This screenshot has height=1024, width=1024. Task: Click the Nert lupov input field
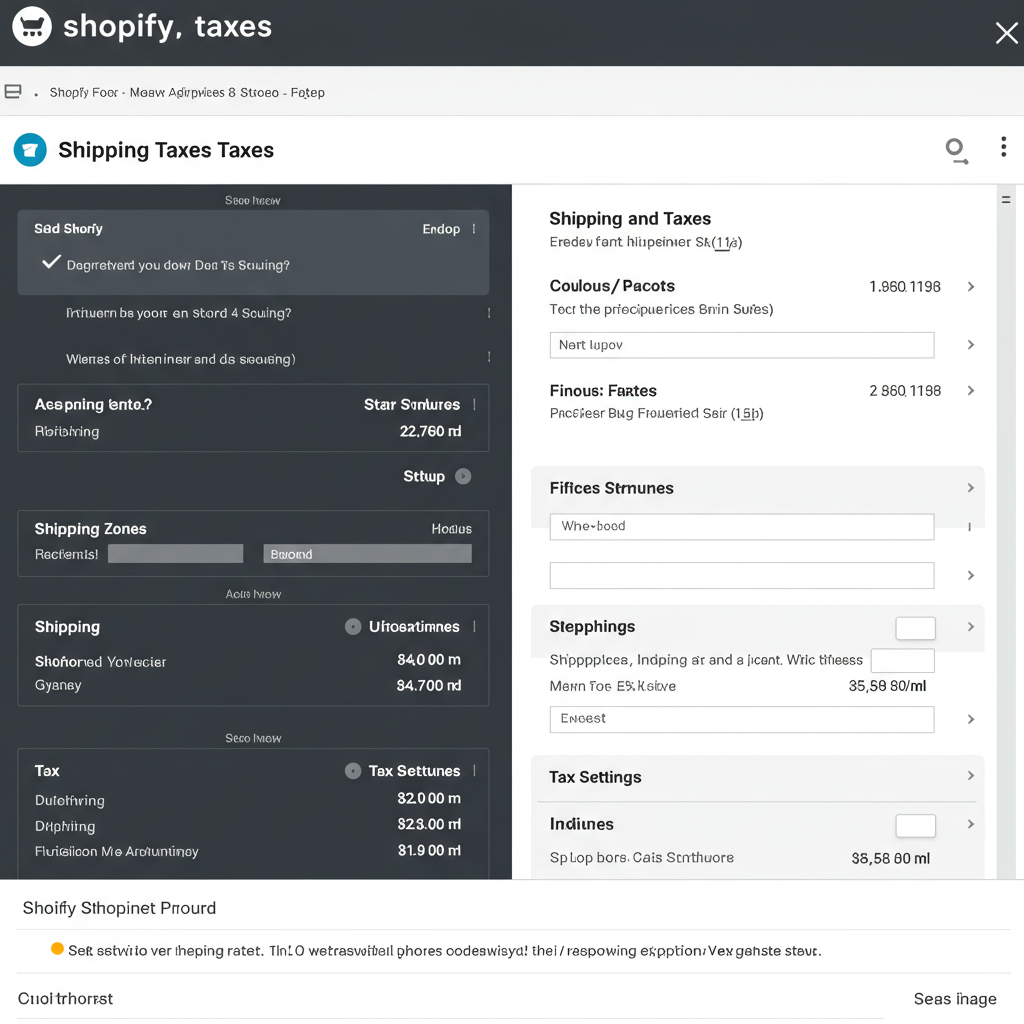(x=742, y=345)
